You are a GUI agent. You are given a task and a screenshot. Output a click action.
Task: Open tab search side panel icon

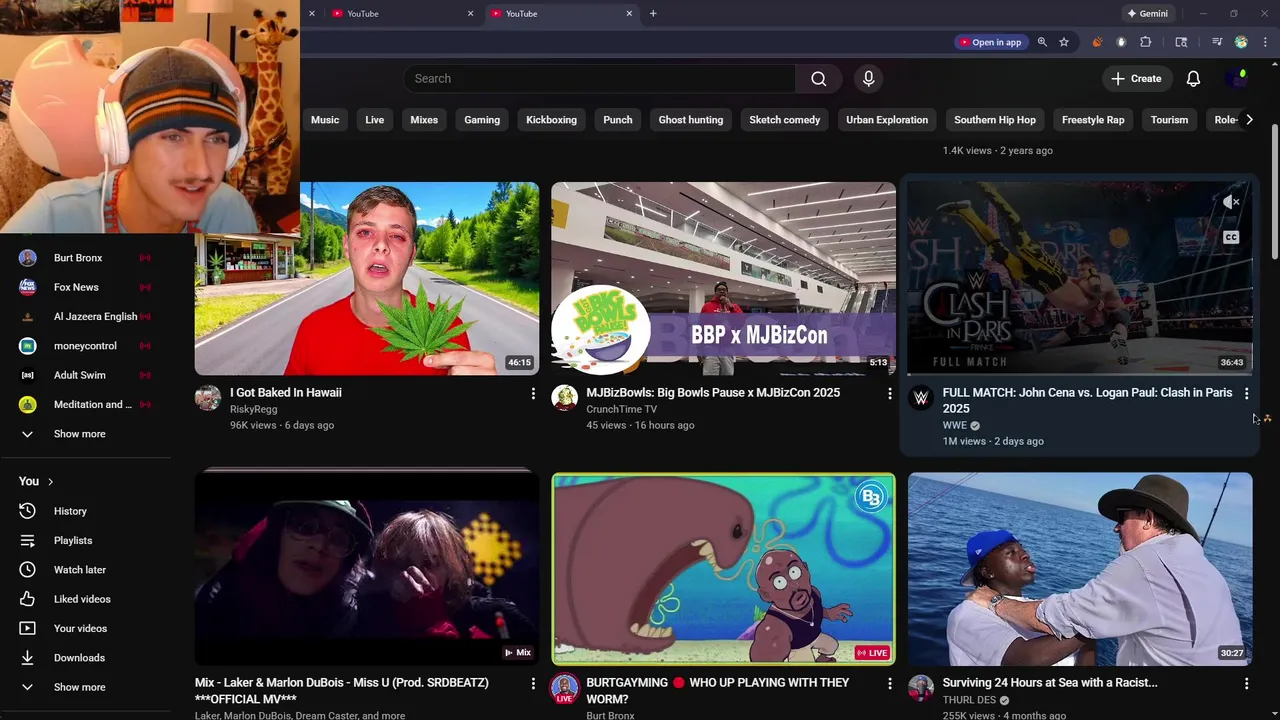click(1181, 42)
